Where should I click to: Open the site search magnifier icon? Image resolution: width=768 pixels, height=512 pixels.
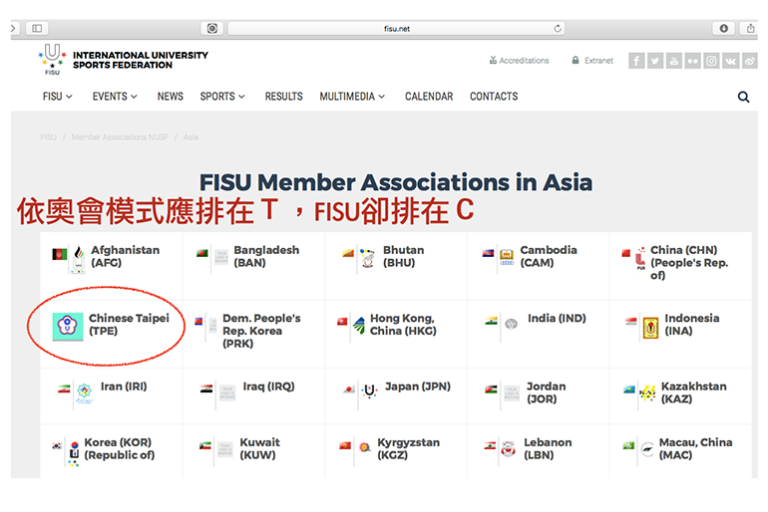click(x=743, y=97)
